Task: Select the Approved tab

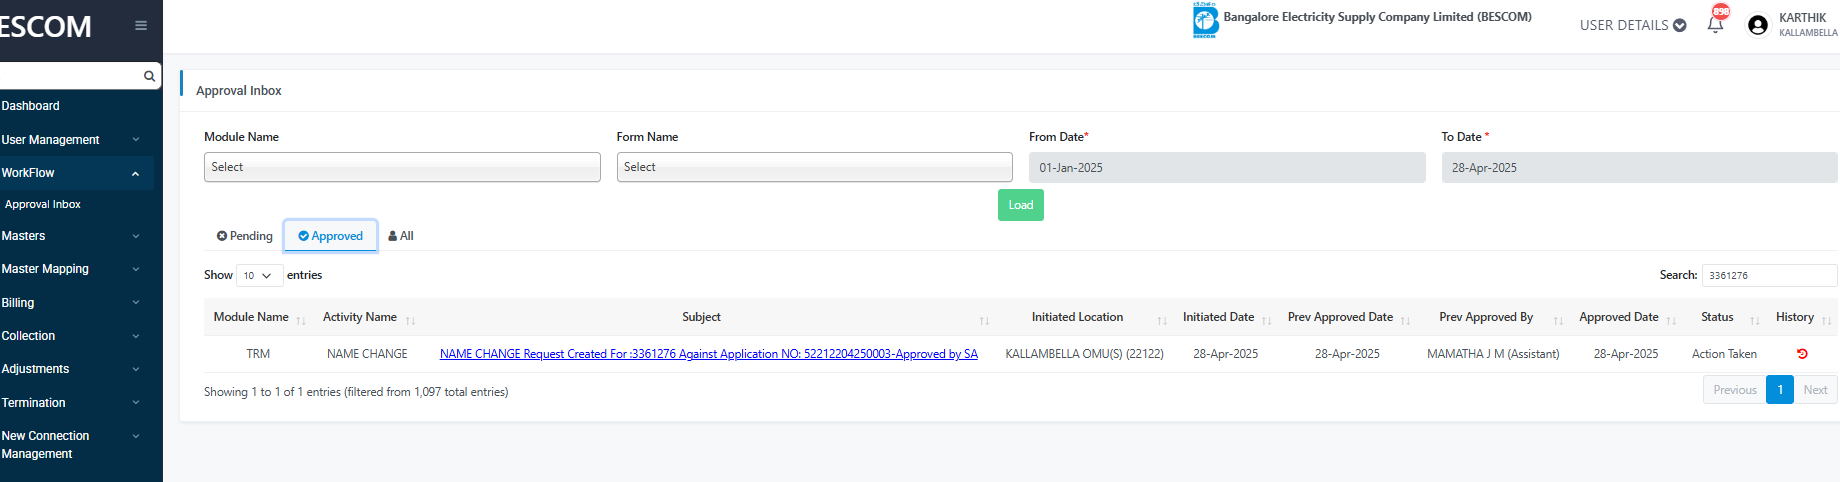Action: tap(331, 236)
